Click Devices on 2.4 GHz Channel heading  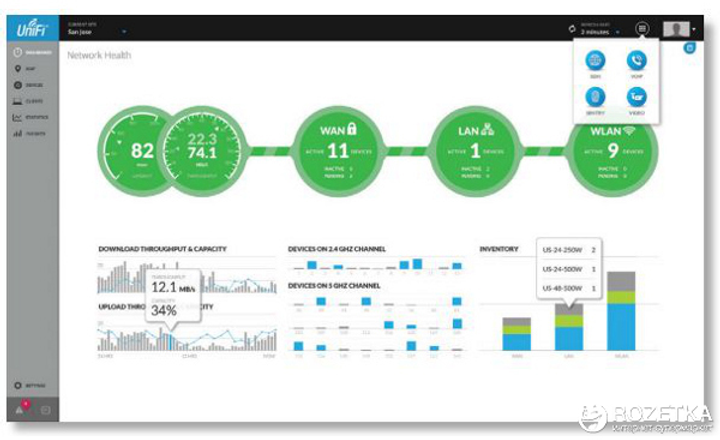[x=337, y=248]
